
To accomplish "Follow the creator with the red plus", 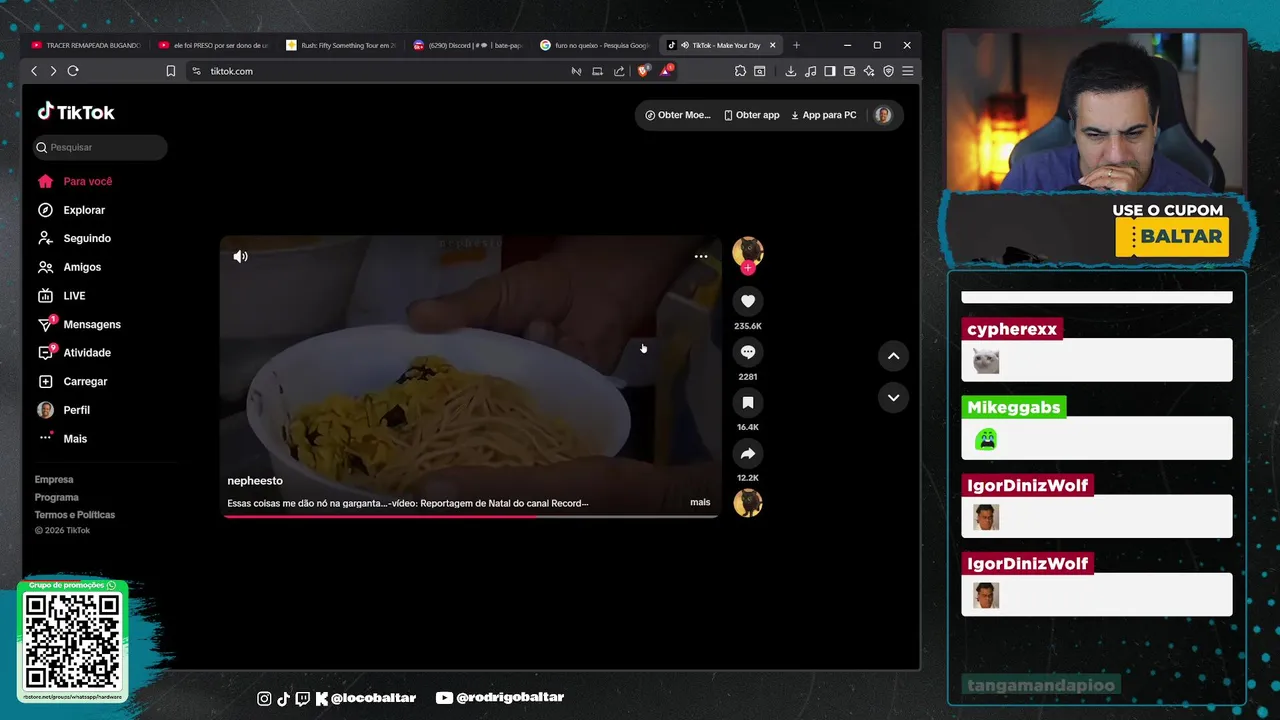I will pos(748,268).
